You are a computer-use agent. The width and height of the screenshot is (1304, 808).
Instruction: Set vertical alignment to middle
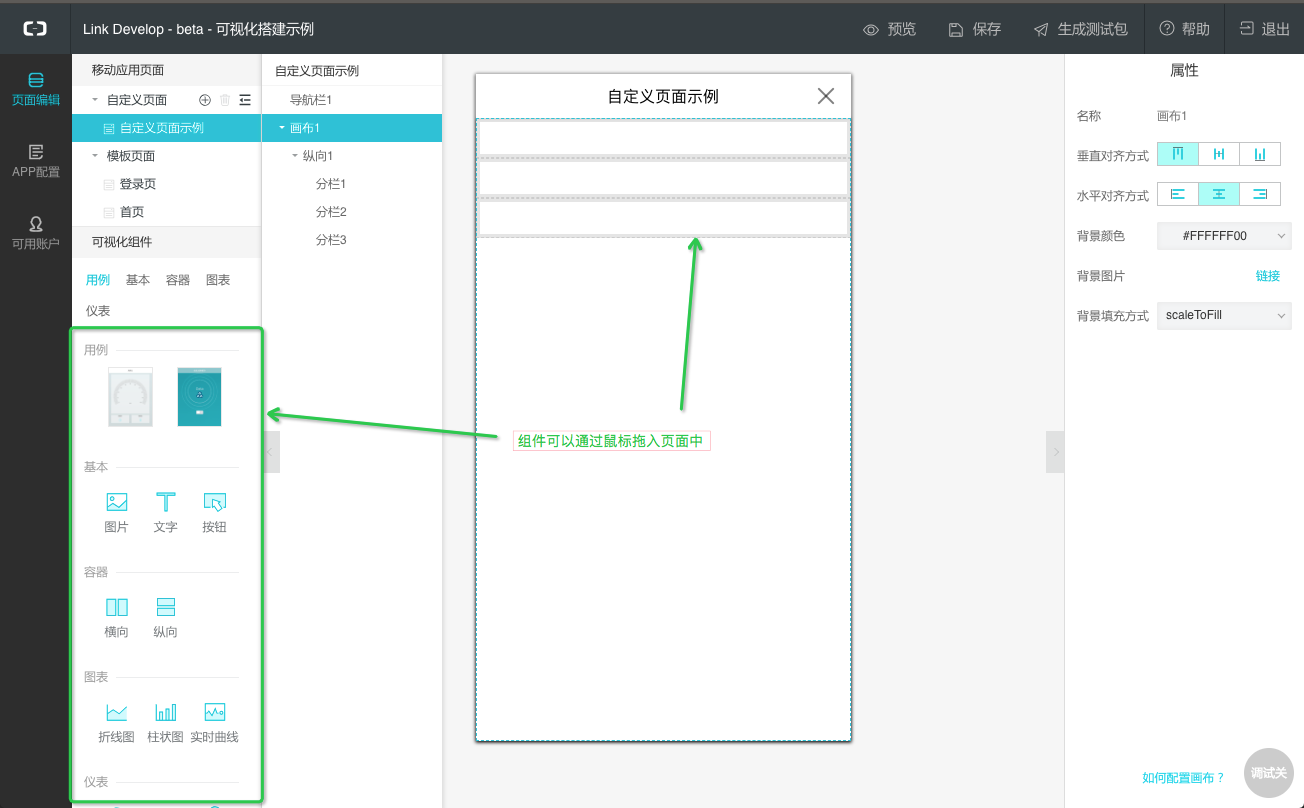pyautogui.click(x=1219, y=154)
